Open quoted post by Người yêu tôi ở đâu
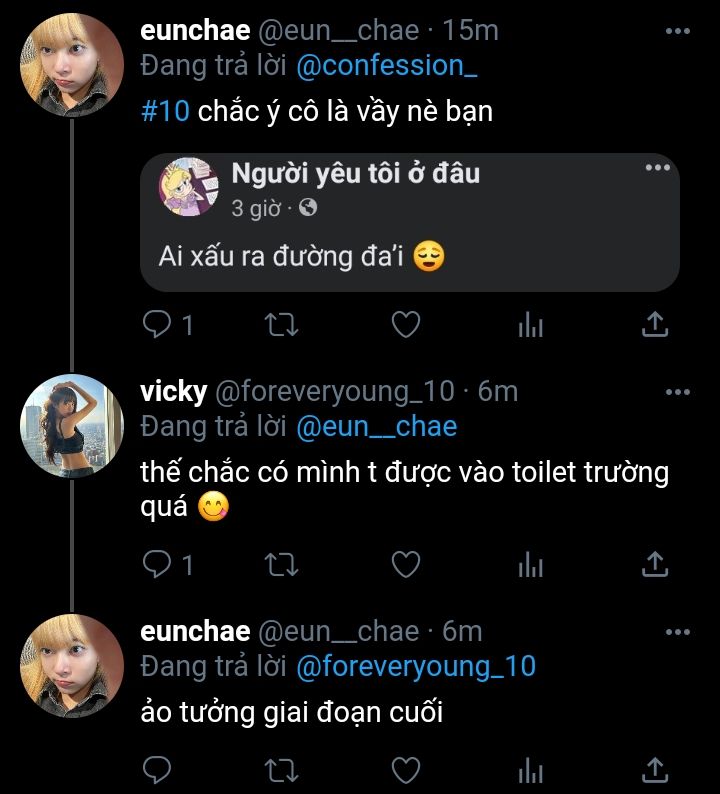The height and width of the screenshot is (794, 720). click(409, 222)
